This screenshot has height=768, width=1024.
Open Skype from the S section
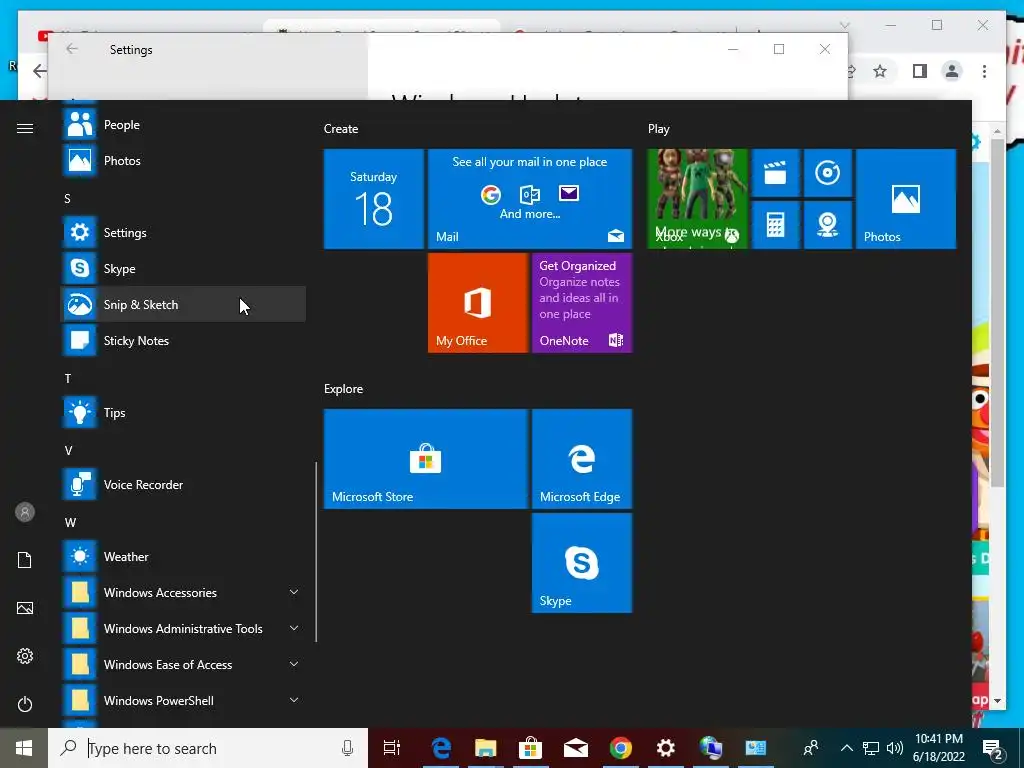[x=183, y=268]
